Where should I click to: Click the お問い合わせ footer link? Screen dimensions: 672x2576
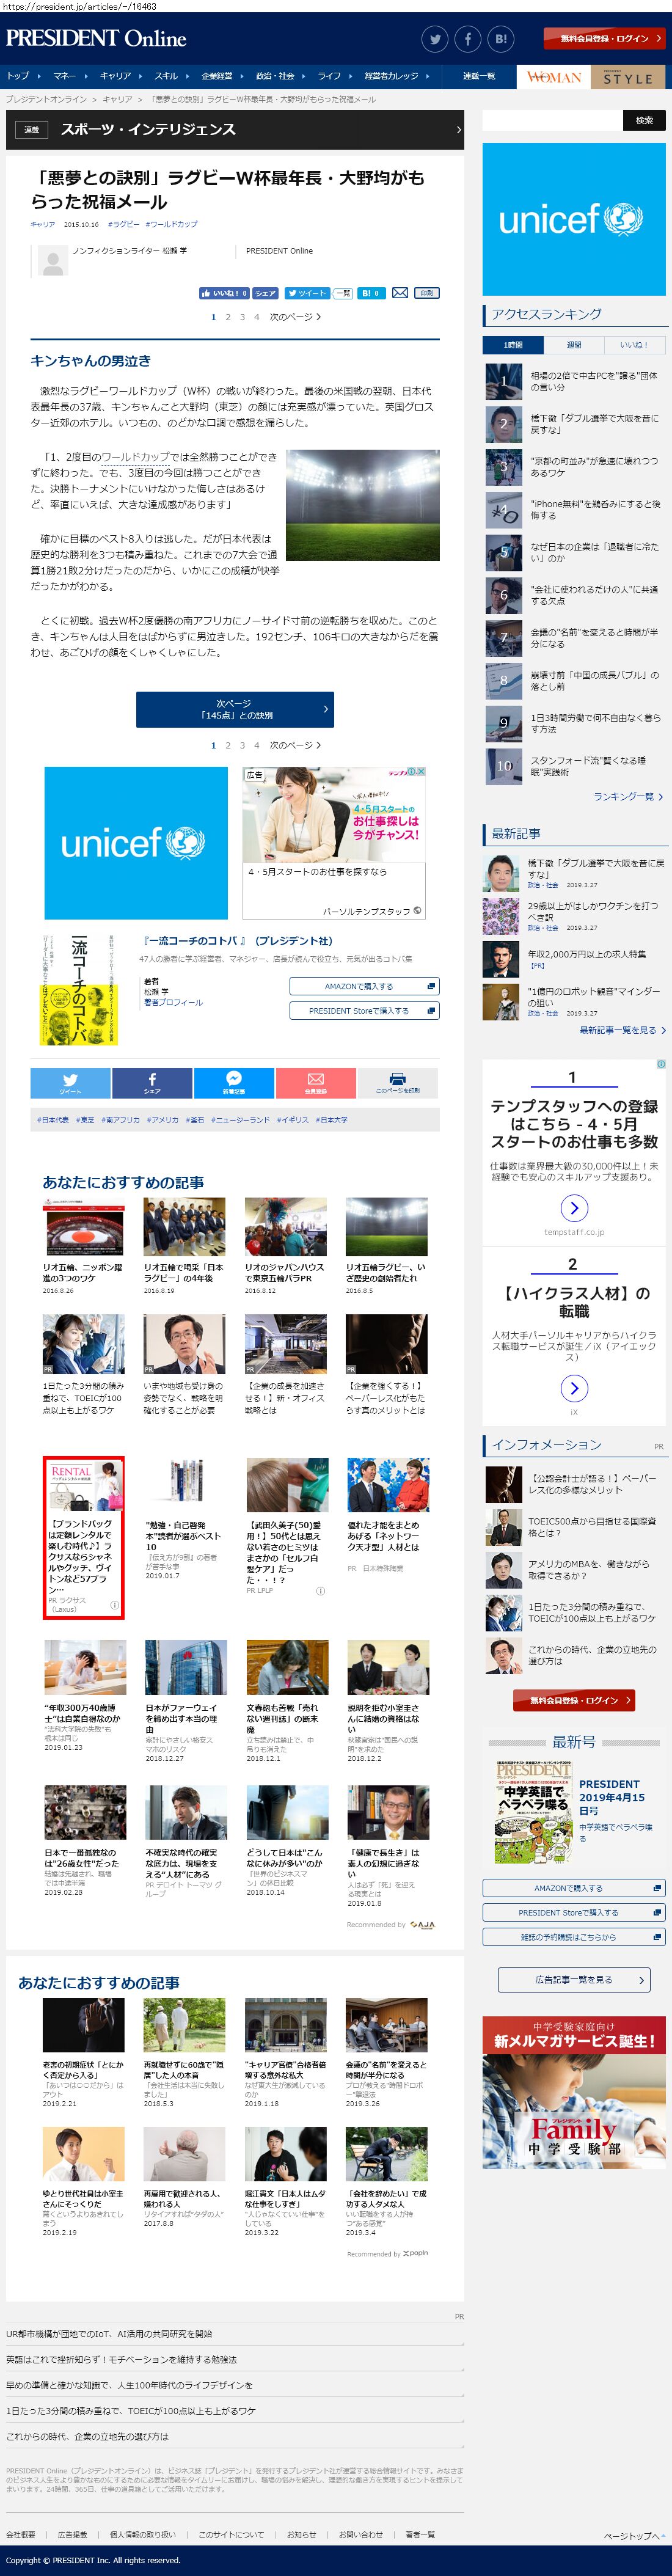[x=360, y=2534]
